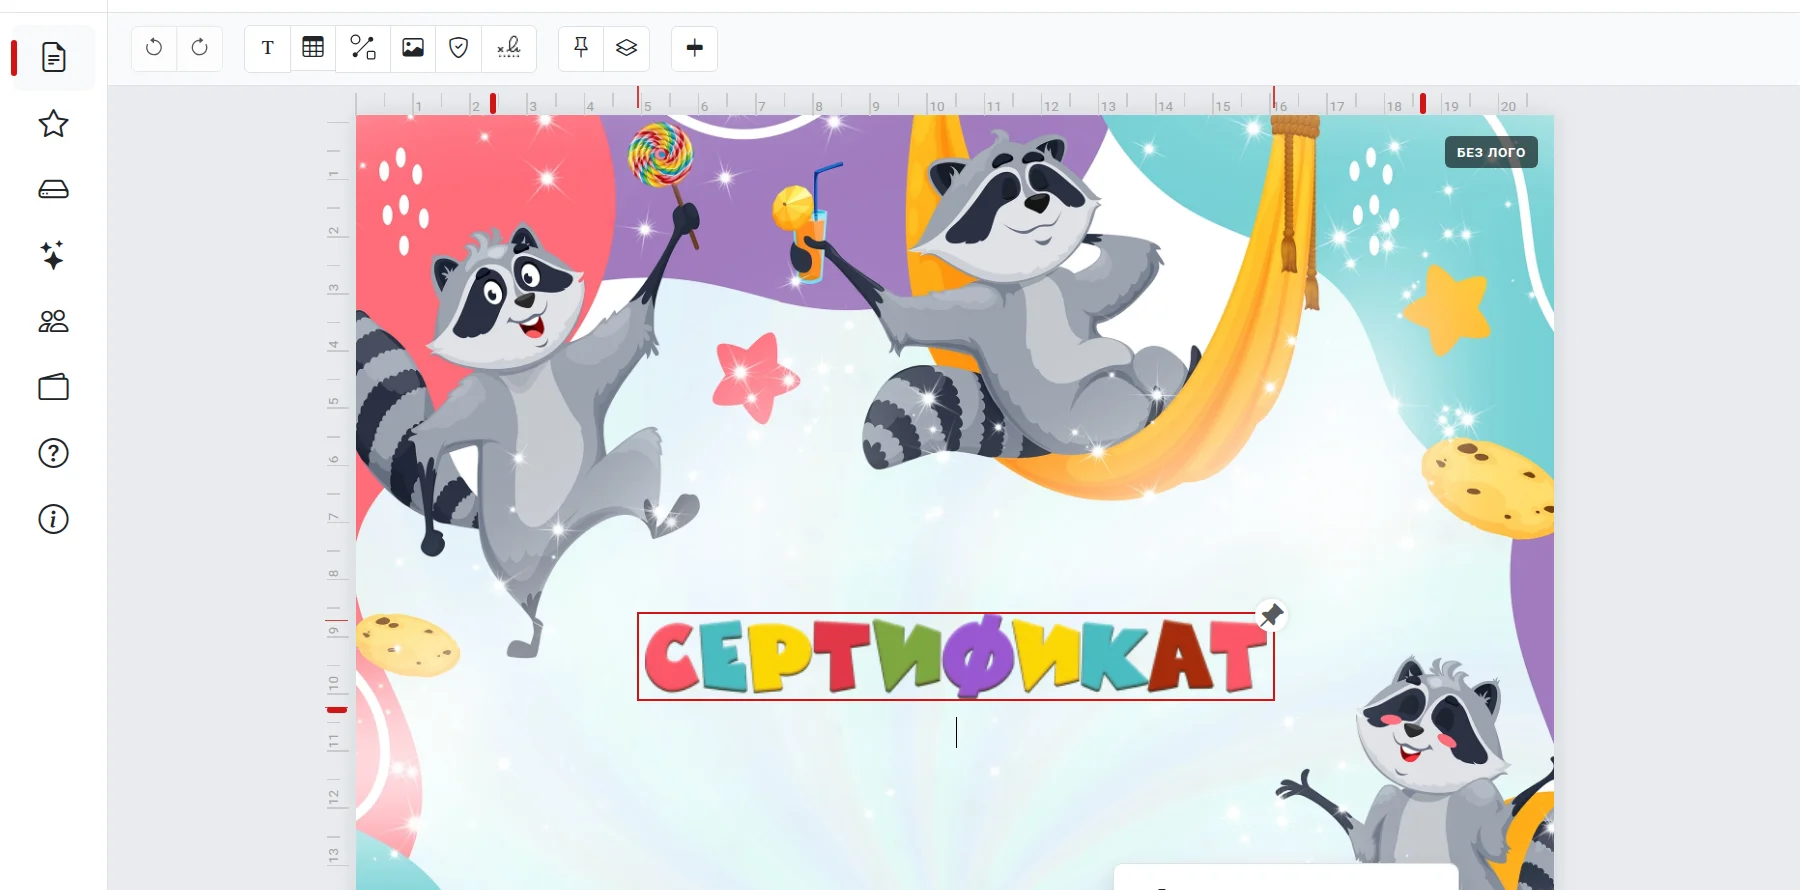Click the red marker near 16 on horizontal ruler
Screen dimensions: 1800x890
tap(1273, 97)
